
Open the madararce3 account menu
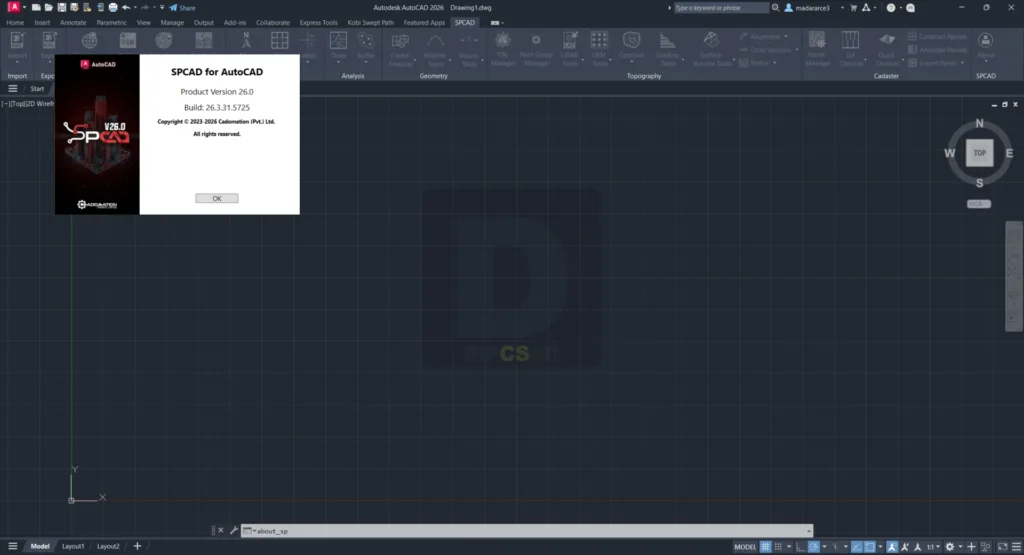click(x=812, y=8)
